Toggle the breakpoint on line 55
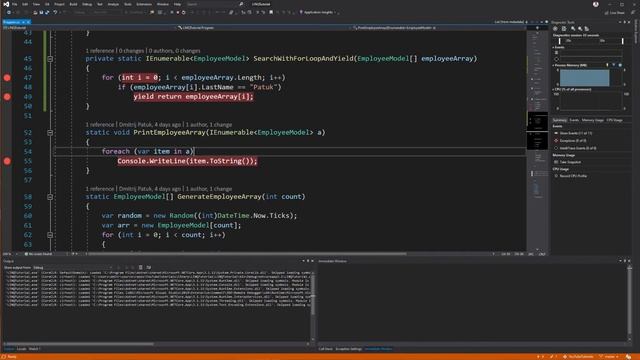Viewport: 640px width, 360px height. [7, 161]
